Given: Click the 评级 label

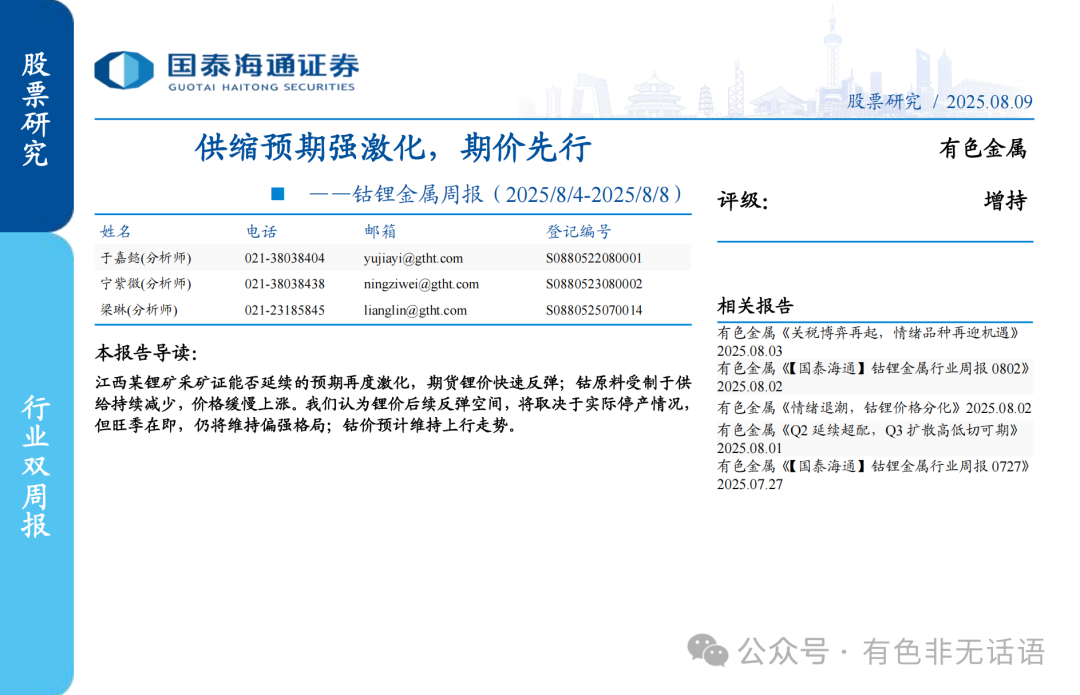Looking at the screenshot, I should [x=742, y=201].
